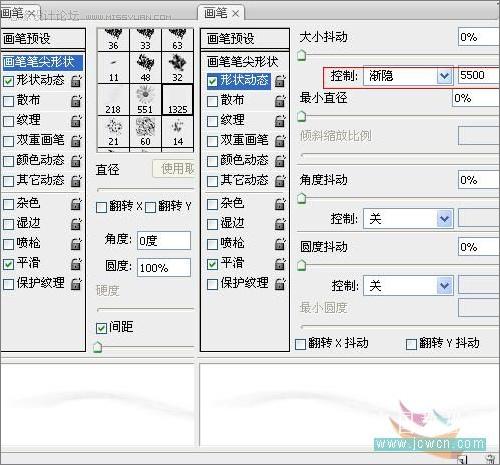Adjust the 间距 slider handle
Viewport: 500px width, 465px height.
coord(98,347)
